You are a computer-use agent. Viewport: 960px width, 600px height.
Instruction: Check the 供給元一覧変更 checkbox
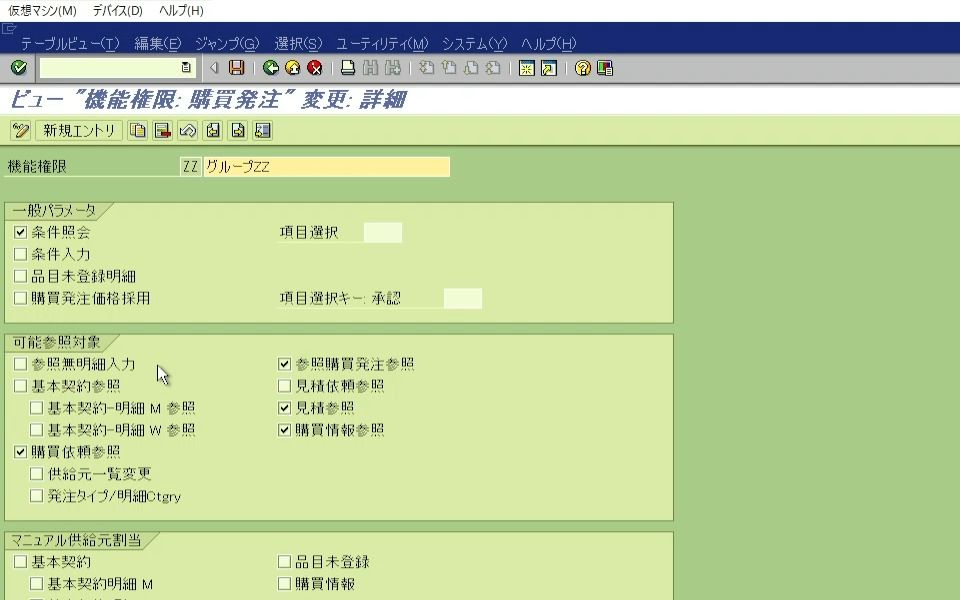[x=36, y=474]
